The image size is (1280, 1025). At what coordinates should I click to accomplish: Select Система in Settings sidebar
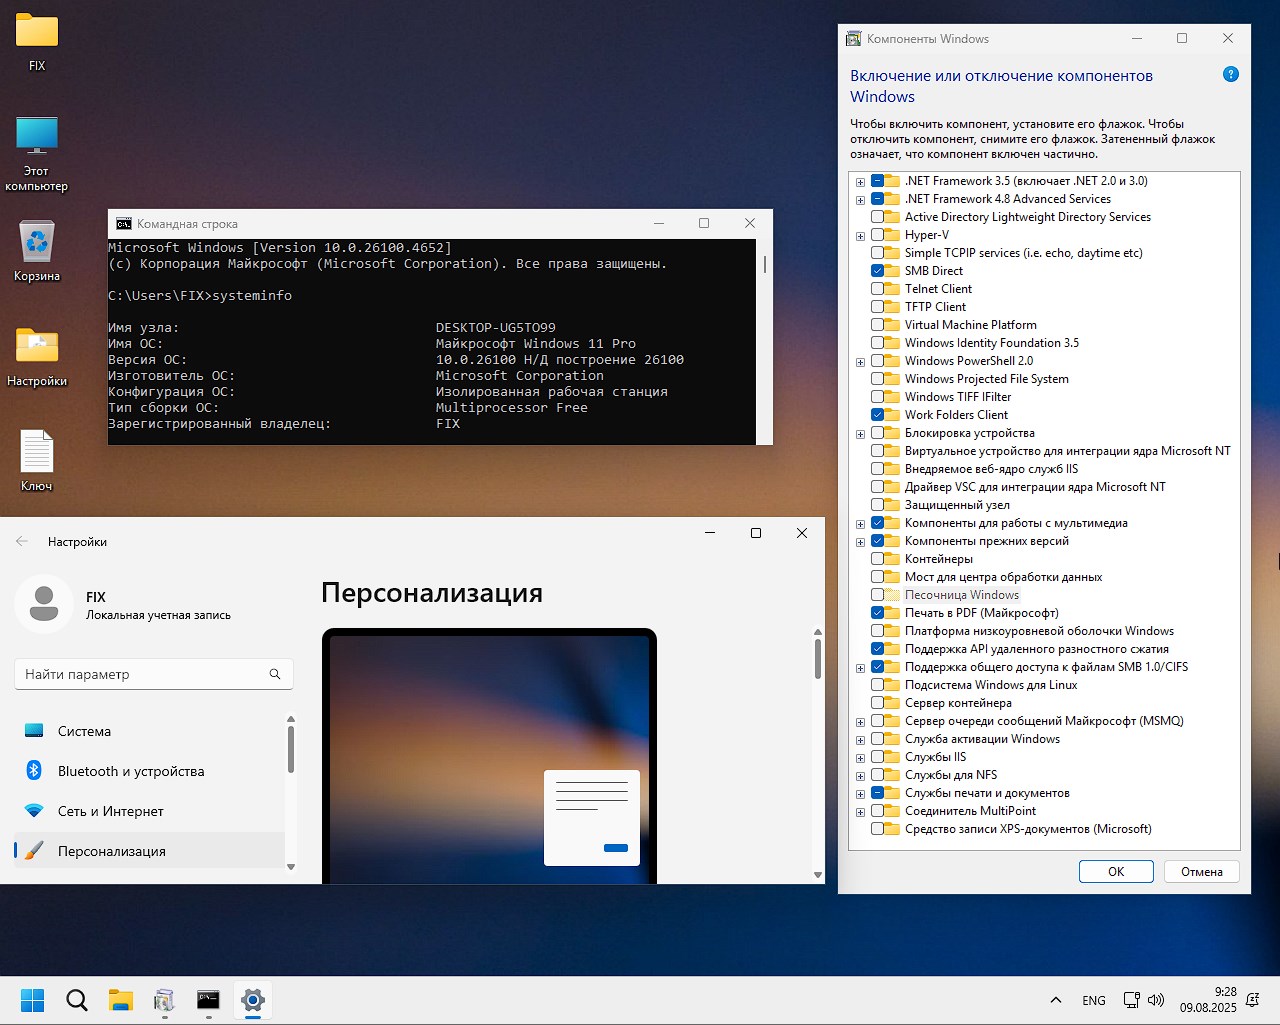coord(85,731)
